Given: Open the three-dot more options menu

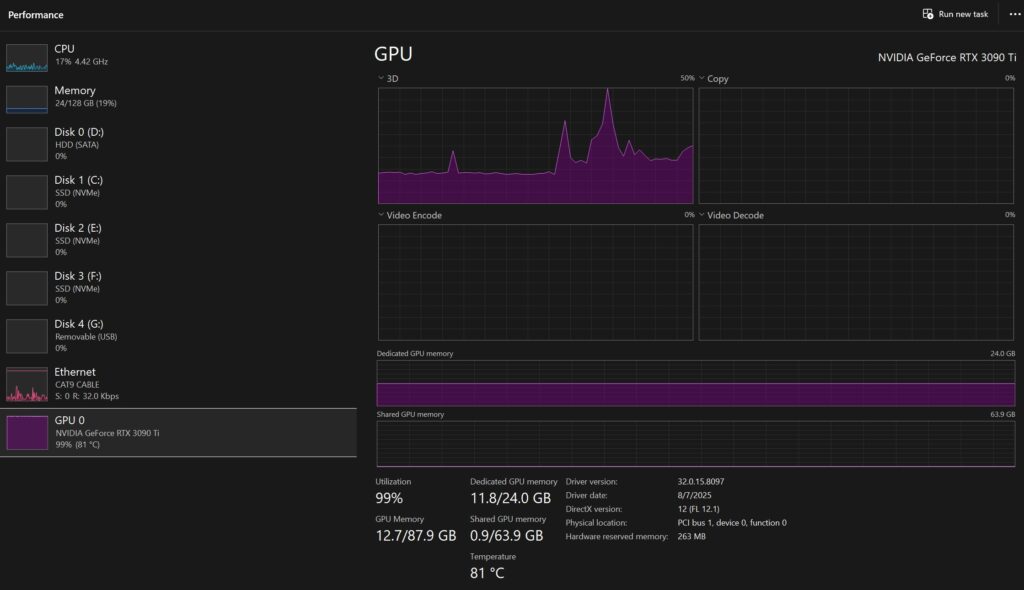Looking at the screenshot, I should click(x=1008, y=14).
